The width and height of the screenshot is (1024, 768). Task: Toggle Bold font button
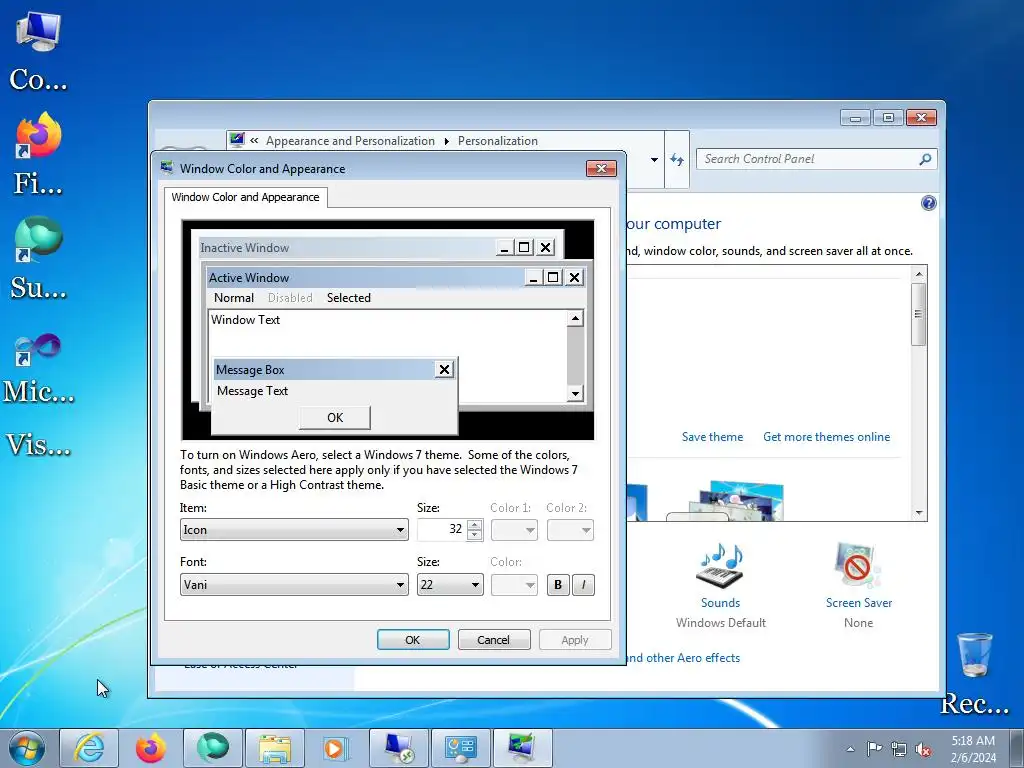pyautogui.click(x=558, y=584)
